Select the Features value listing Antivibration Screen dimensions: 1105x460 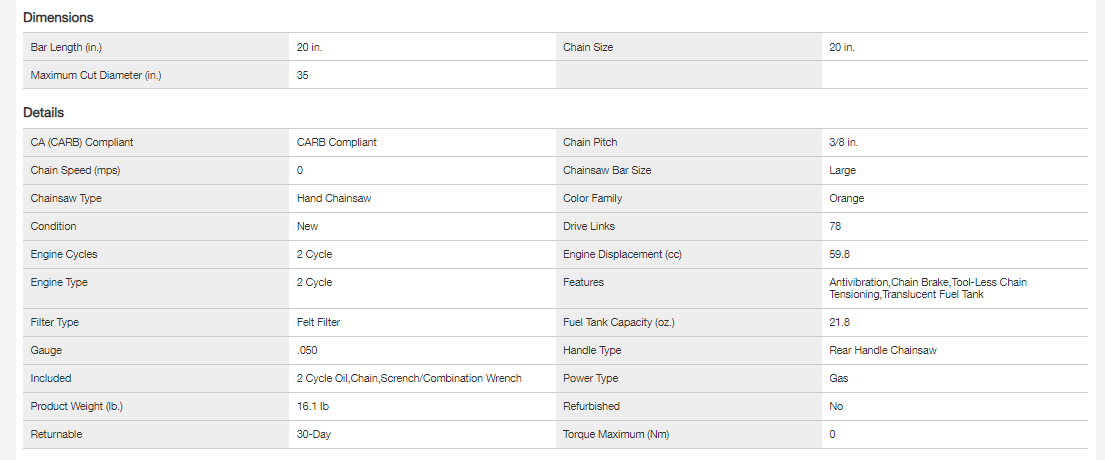point(927,289)
